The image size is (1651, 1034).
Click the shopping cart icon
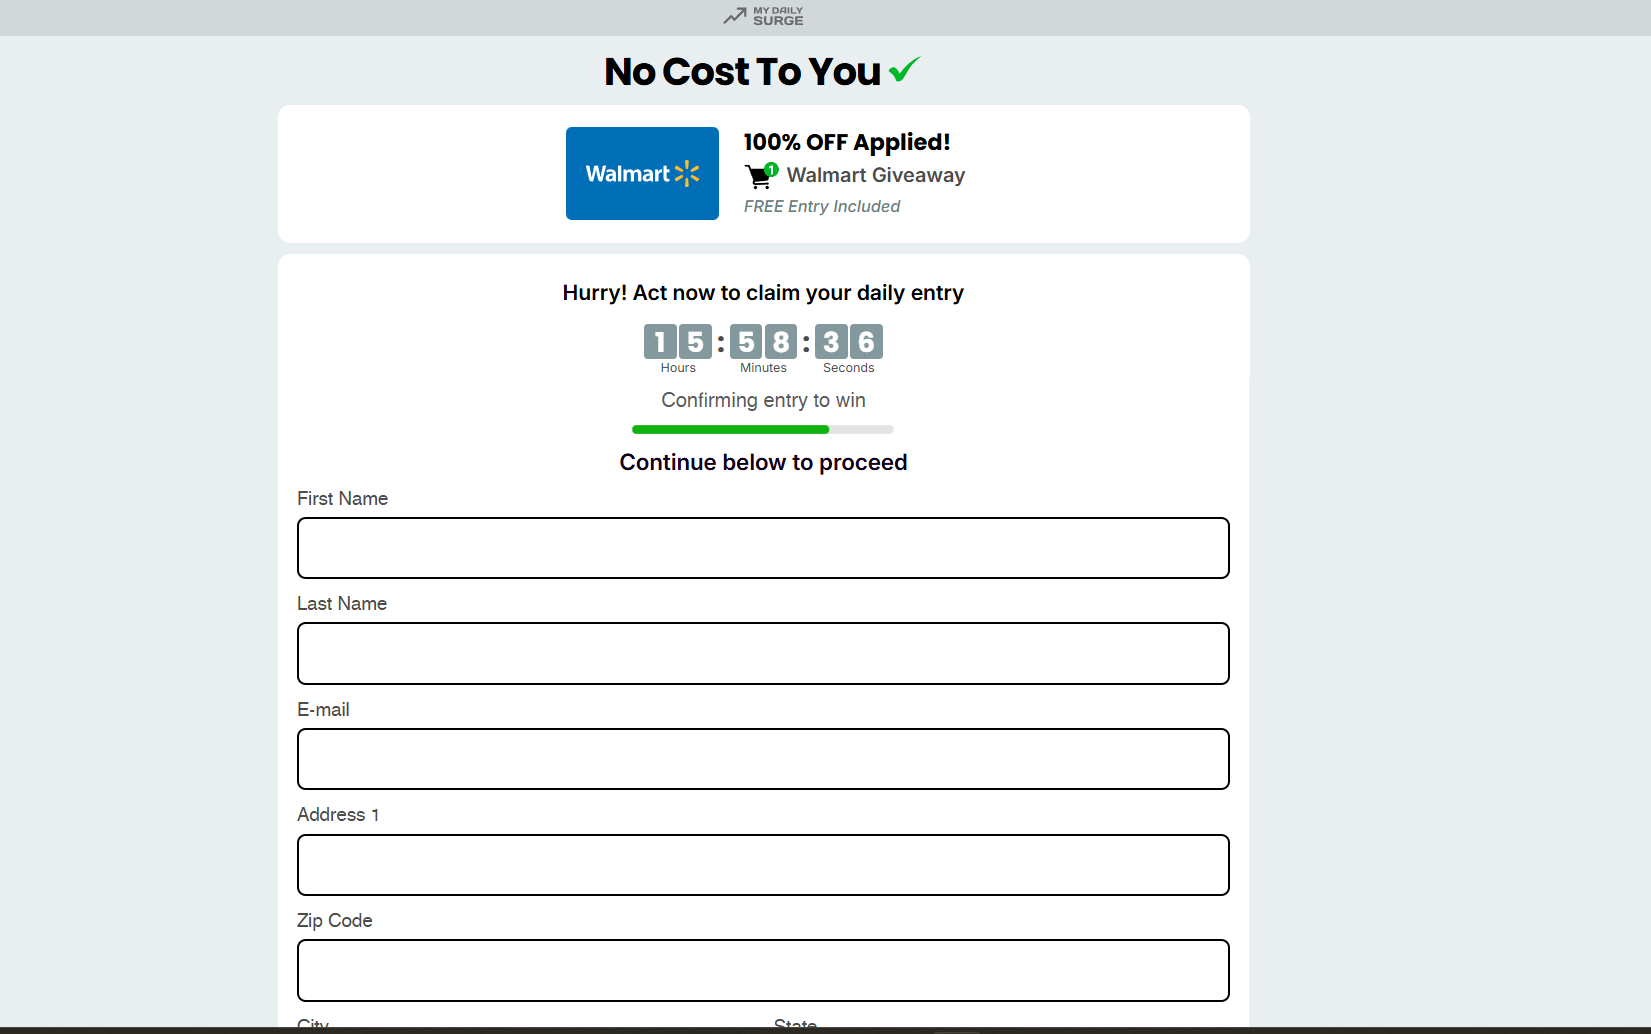[x=761, y=176]
